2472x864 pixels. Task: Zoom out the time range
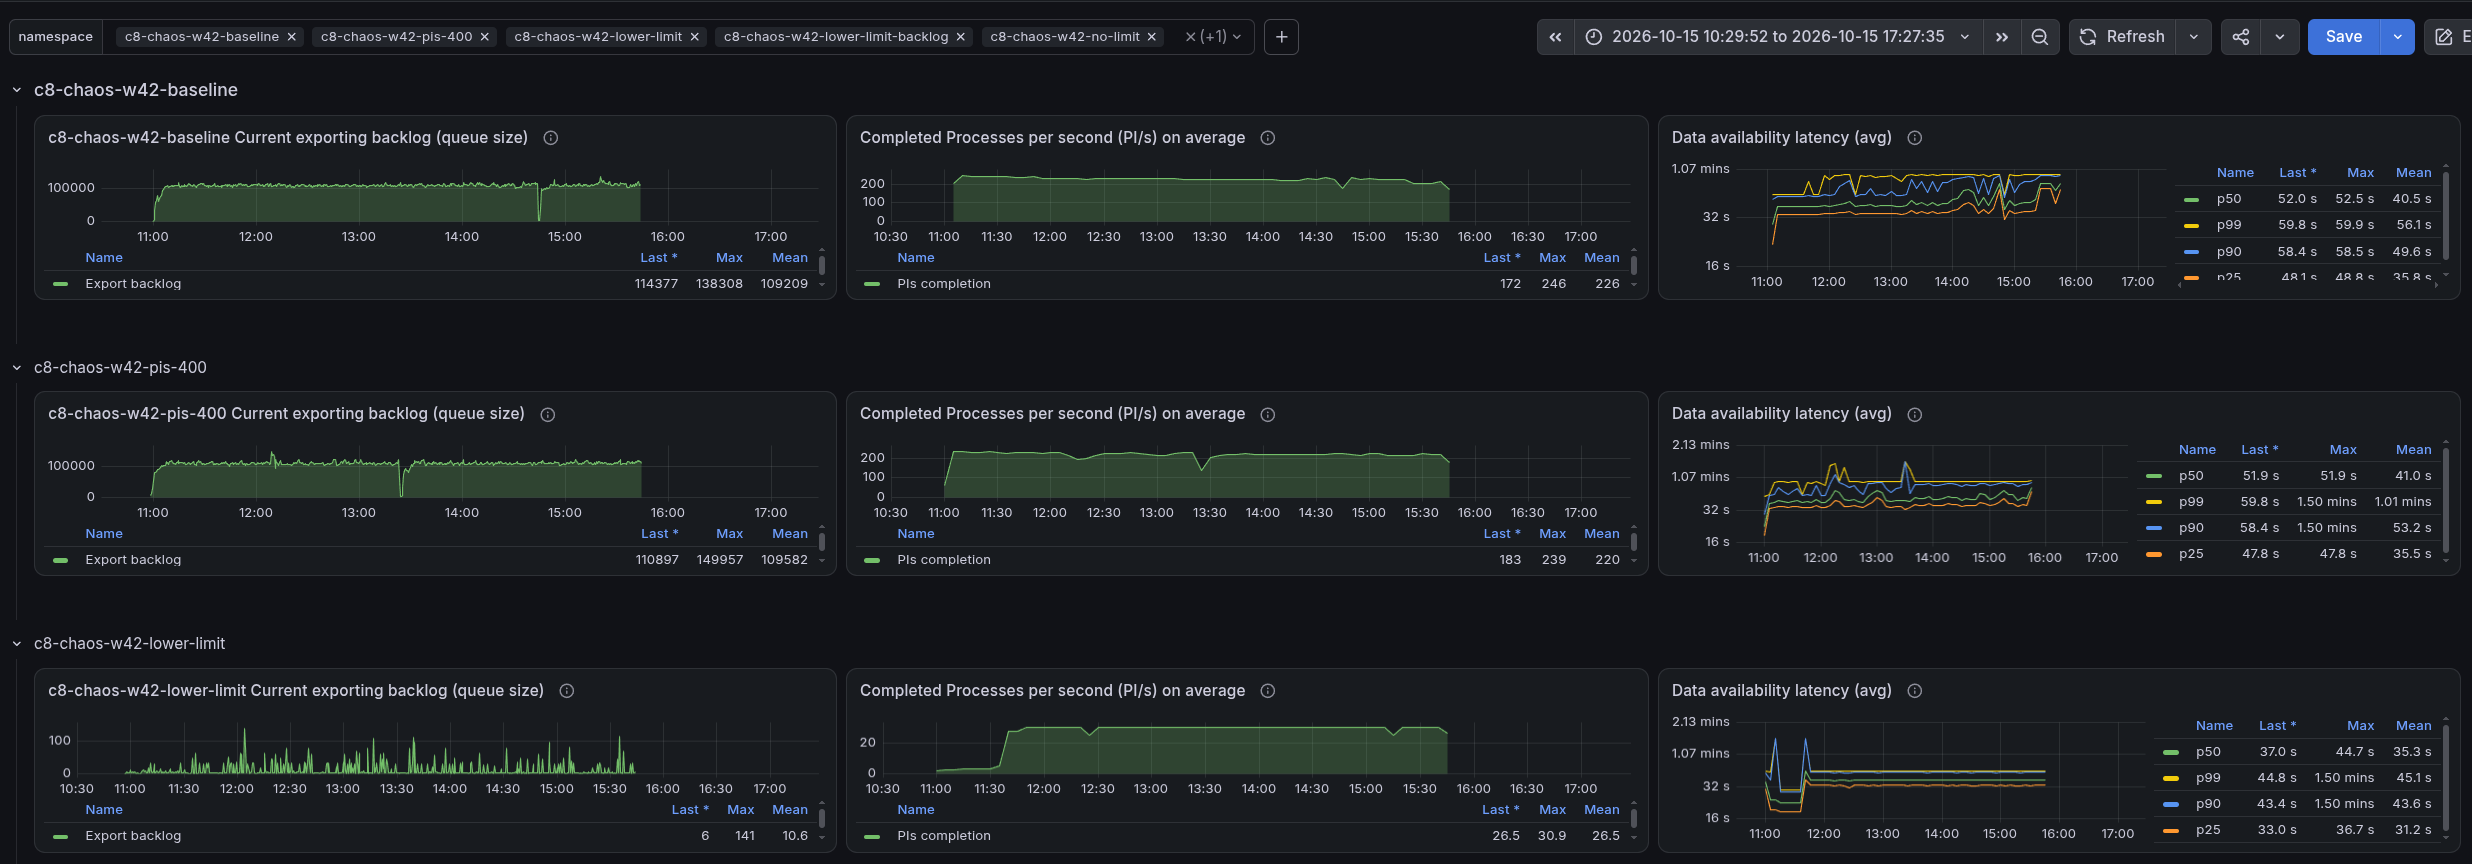click(x=2040, y=37)
